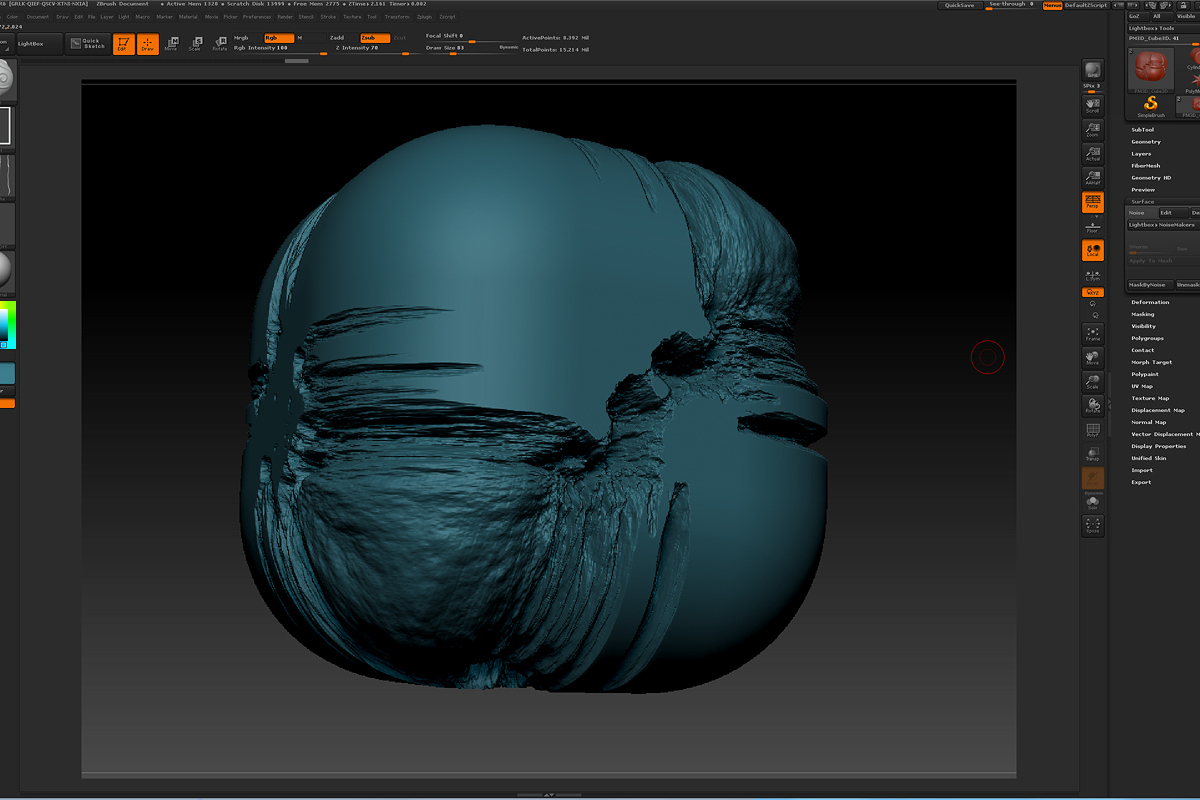This screenshot has height=800, width=1200.
Task: Open the Stroke menu
Action: [x=328, y=17]
